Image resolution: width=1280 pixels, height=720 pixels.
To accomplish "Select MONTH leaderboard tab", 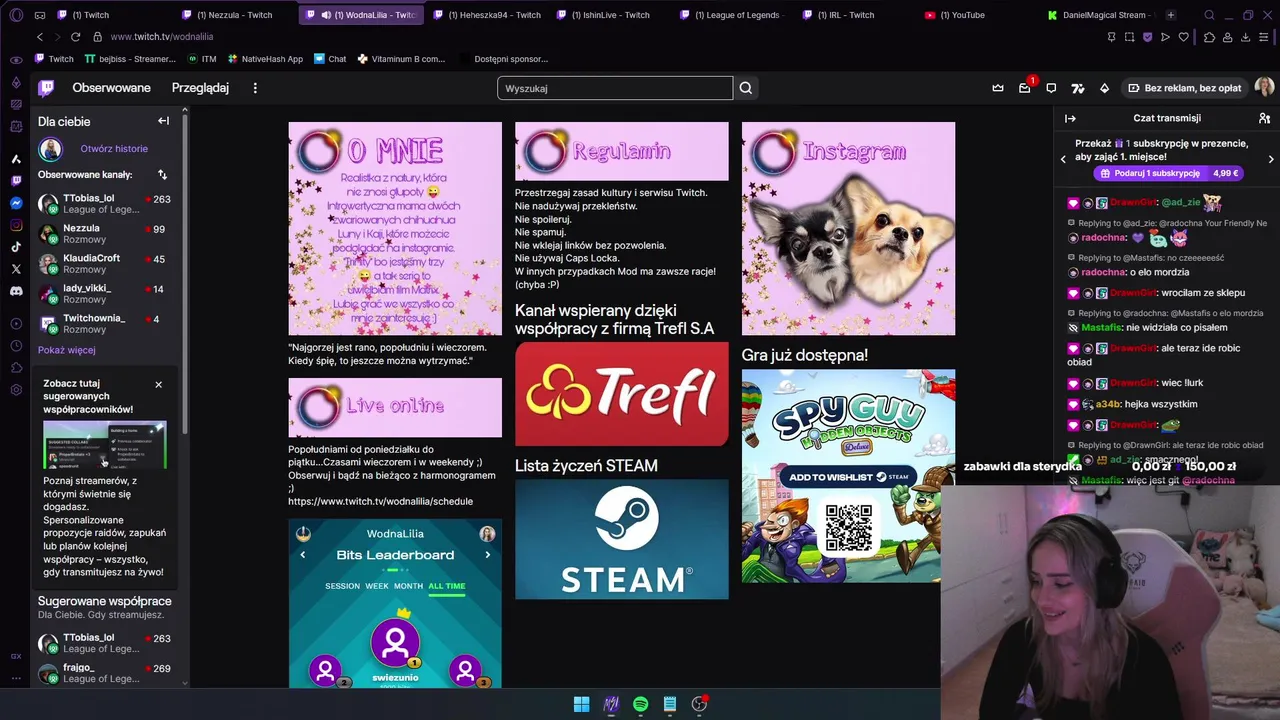I will click(408, 586).
